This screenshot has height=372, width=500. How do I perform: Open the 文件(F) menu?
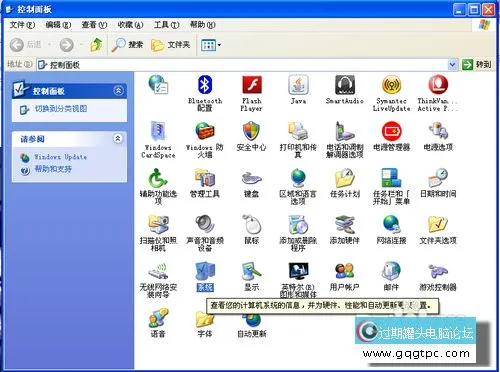[22, 25]
